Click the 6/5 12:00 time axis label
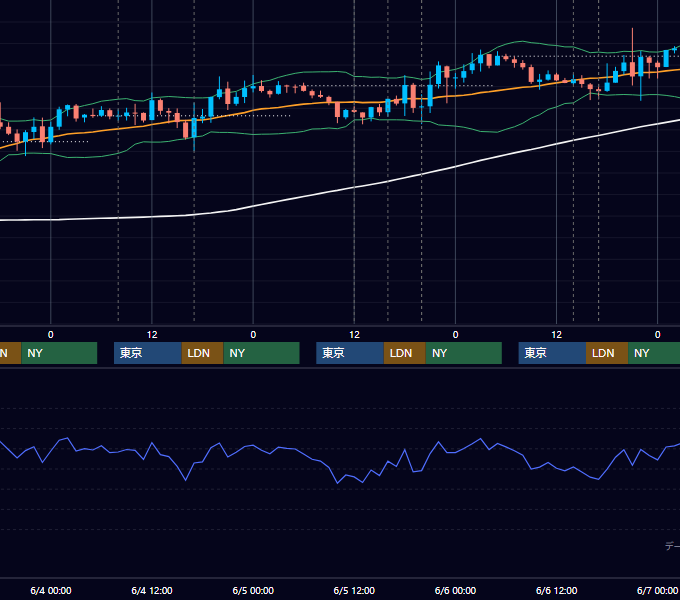Screen dimensions: 680x600 pyautogui.click(x=354, y=590)
